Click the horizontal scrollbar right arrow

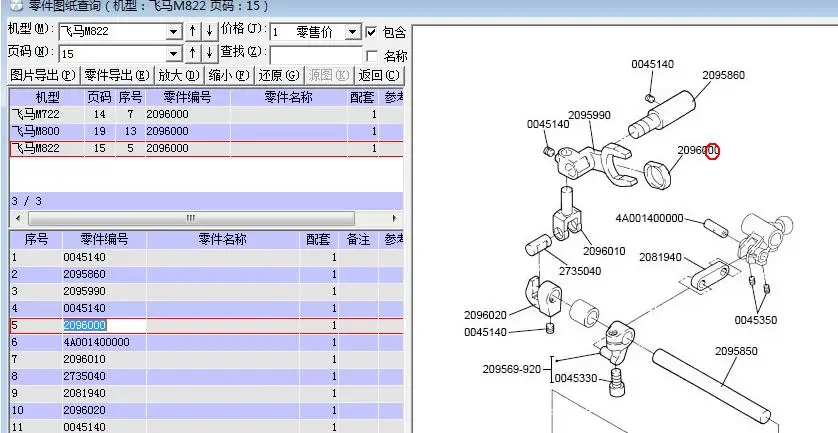click(395, 218)
